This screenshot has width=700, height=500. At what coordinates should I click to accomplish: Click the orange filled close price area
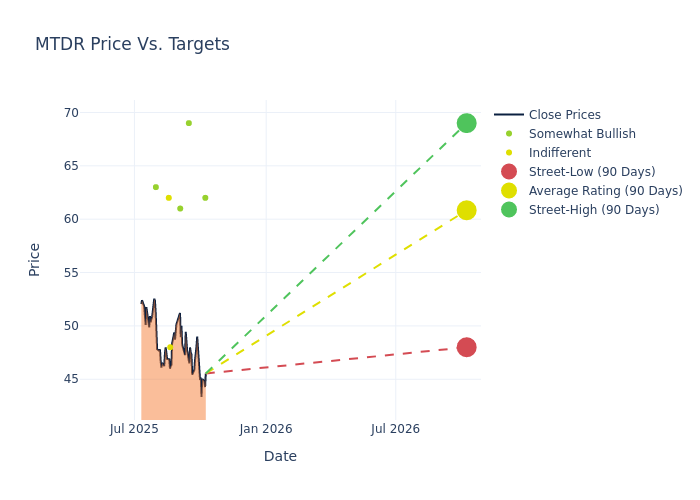pyautogui.click(x=160, y=395)
